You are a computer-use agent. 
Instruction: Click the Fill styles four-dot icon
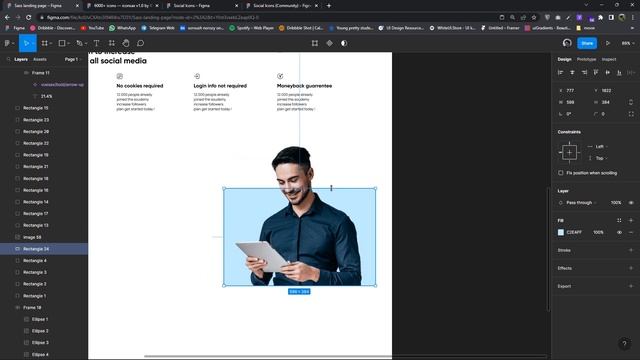click(619, 220)
